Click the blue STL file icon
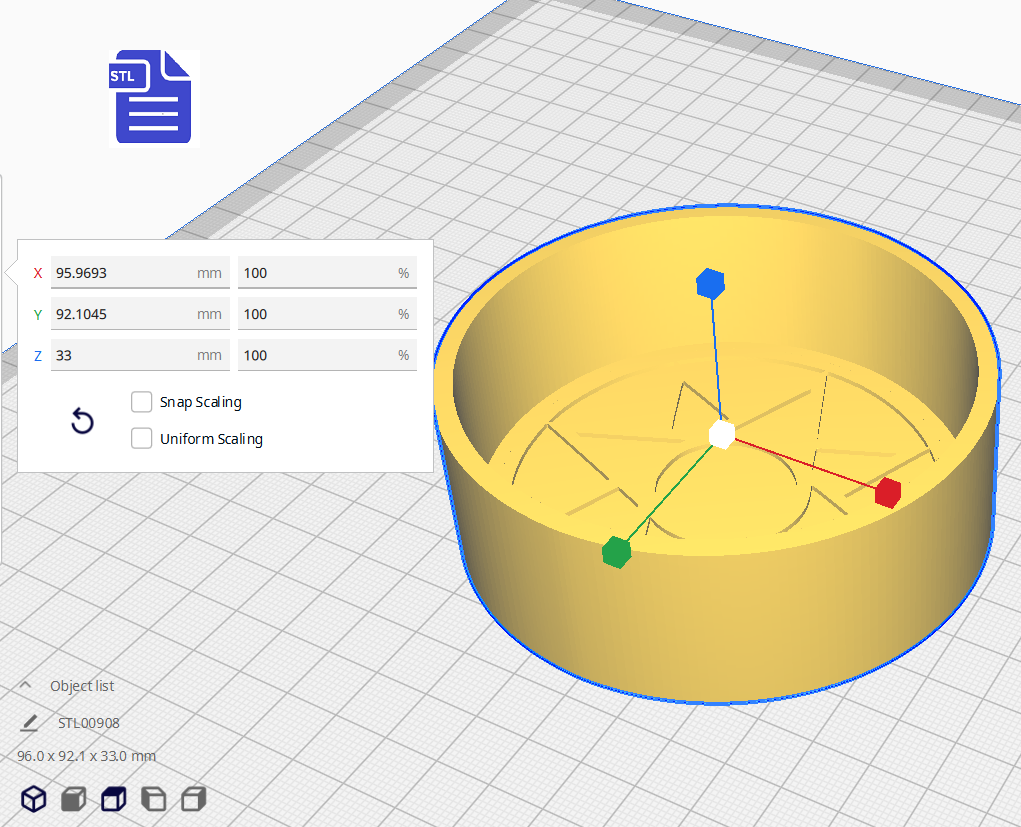The width and height of the screenshot is (1021, 827). point(154,97)
